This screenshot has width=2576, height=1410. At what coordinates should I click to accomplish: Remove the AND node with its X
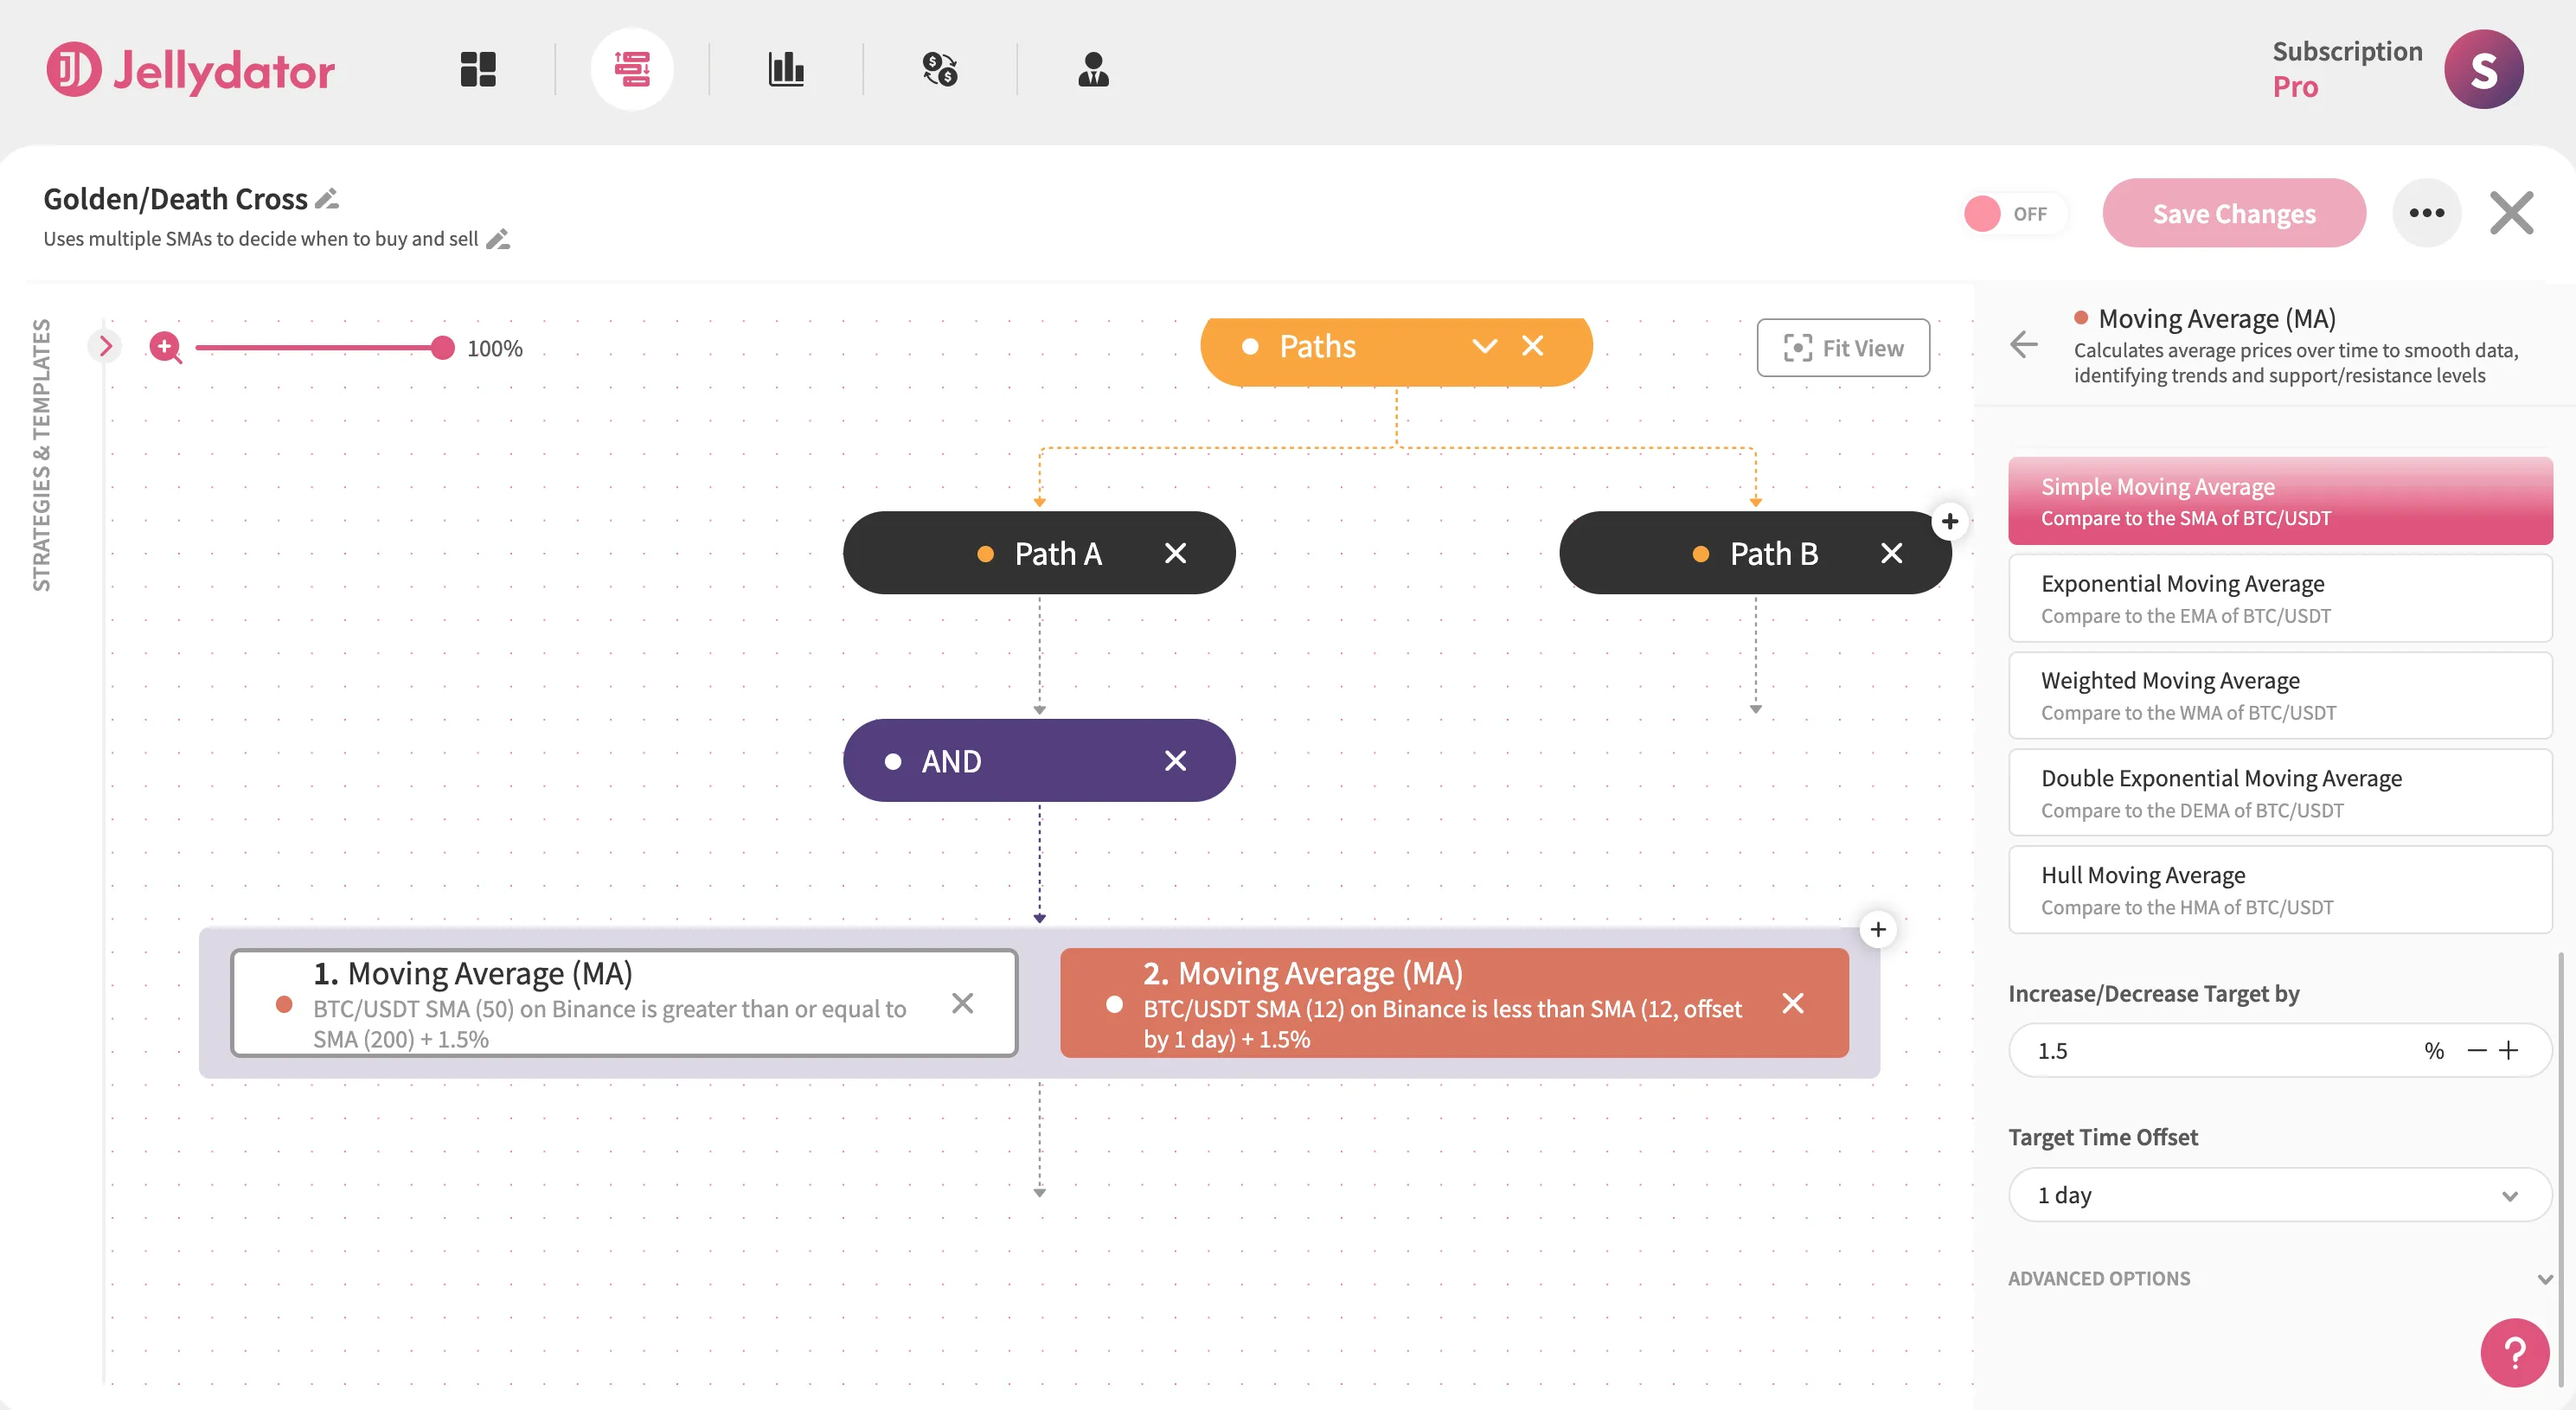pyautogui.click(x=1176, y=761)
